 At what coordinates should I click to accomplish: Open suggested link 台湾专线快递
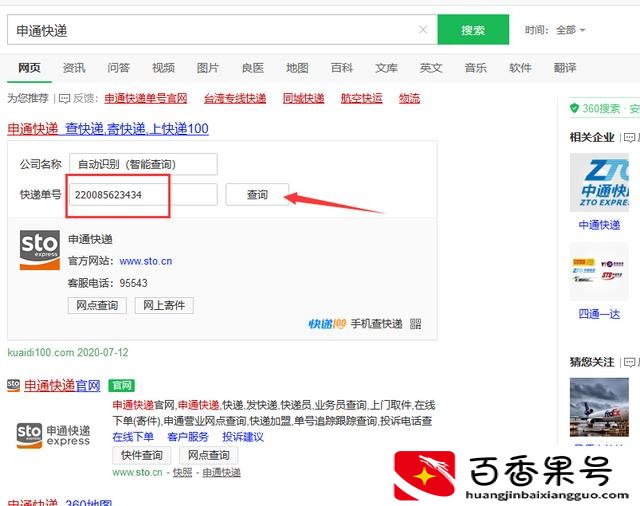point(235,98)
